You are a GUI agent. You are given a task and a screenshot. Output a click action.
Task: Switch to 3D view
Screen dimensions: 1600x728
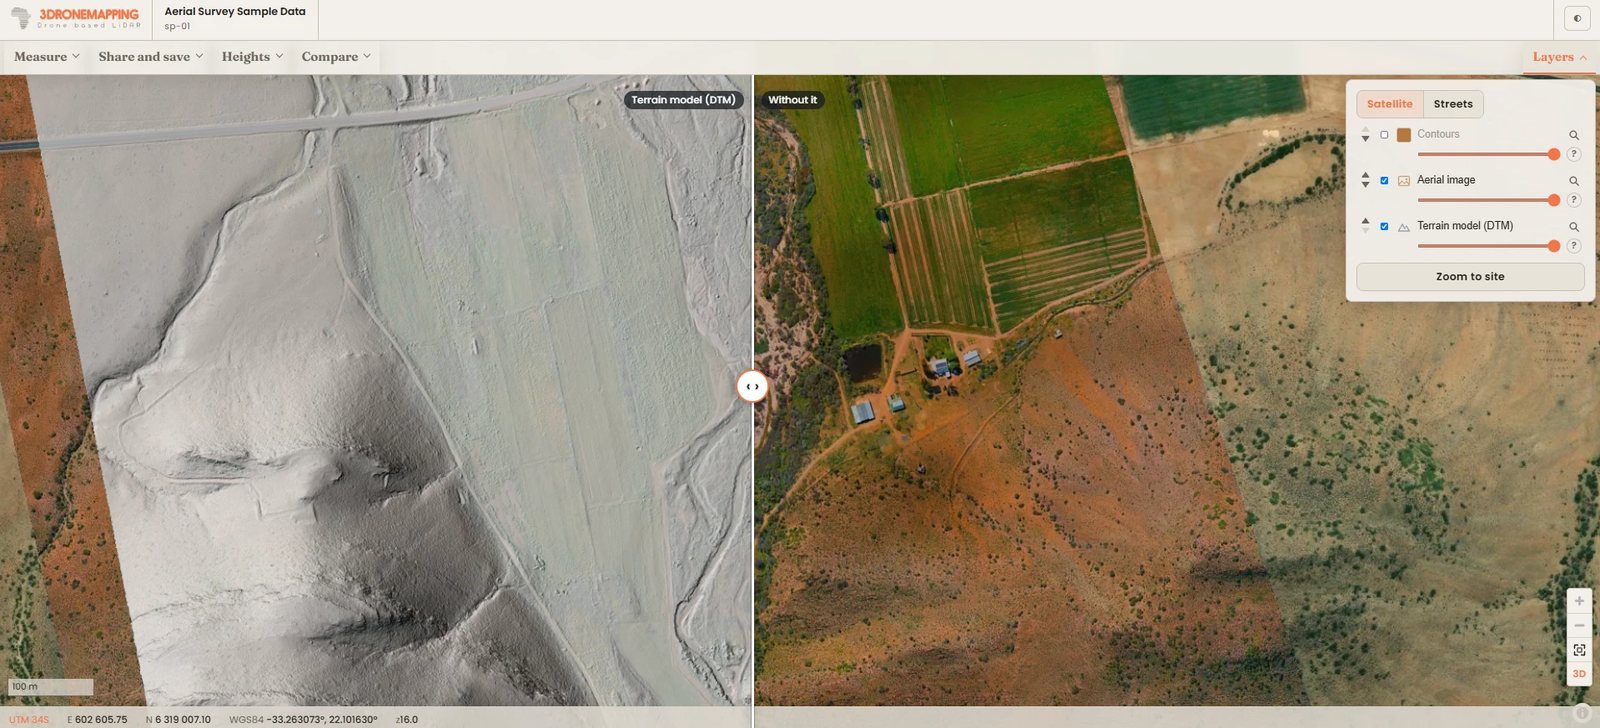[x=1579, y=674]
